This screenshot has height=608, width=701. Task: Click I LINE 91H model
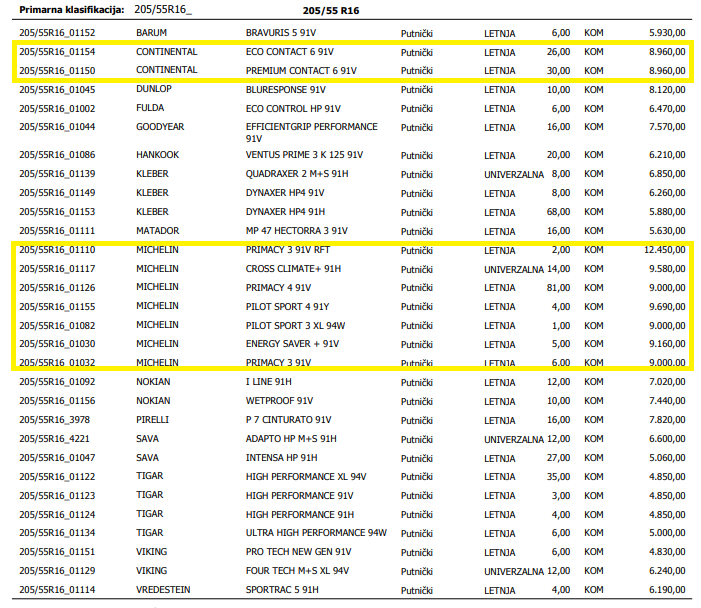269,382
